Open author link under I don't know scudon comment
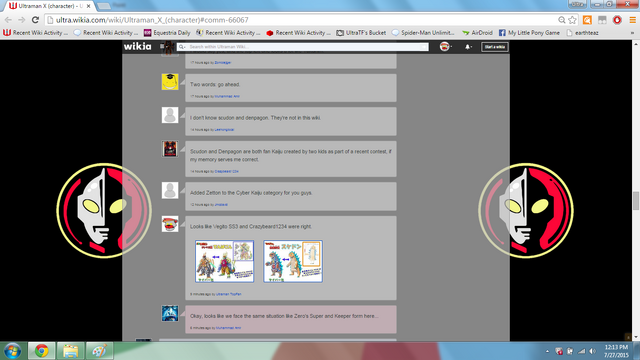 coord(224,130)
